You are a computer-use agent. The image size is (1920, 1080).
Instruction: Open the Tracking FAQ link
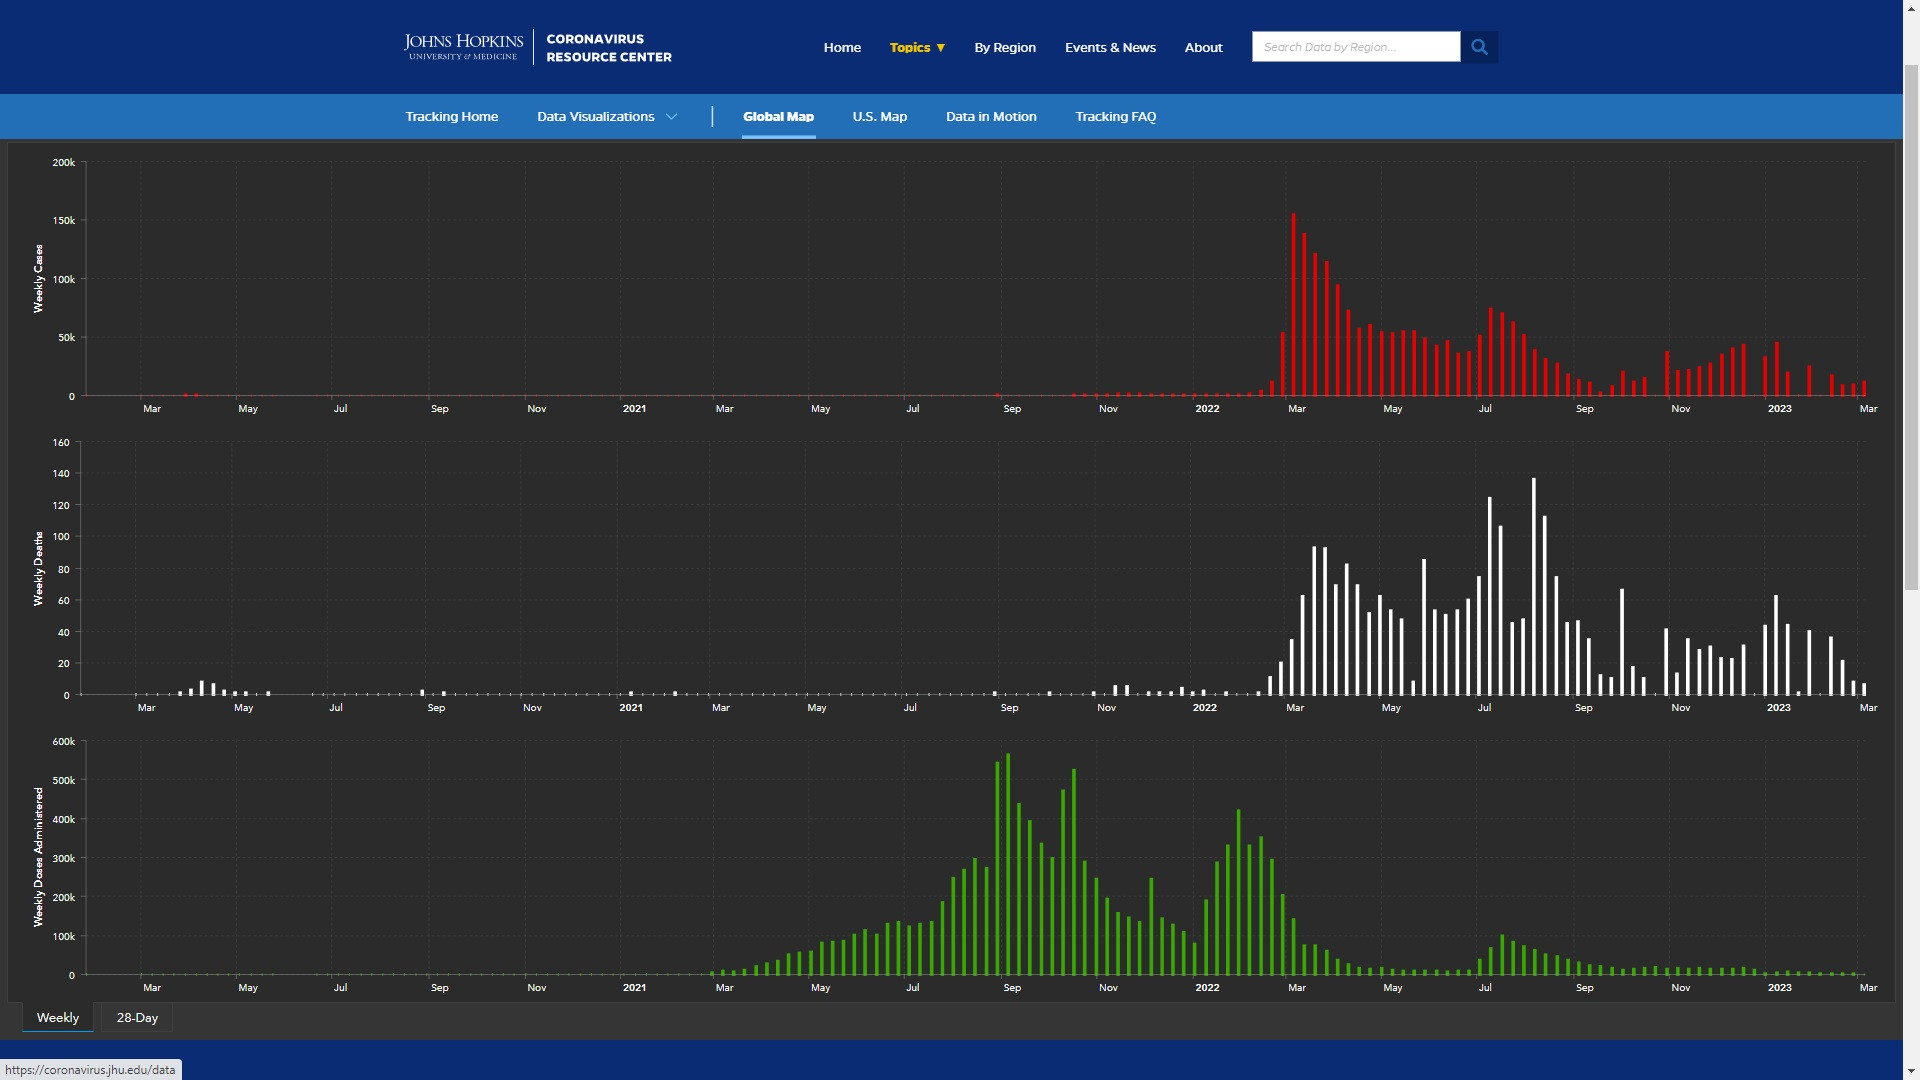tap(1115, 117)
